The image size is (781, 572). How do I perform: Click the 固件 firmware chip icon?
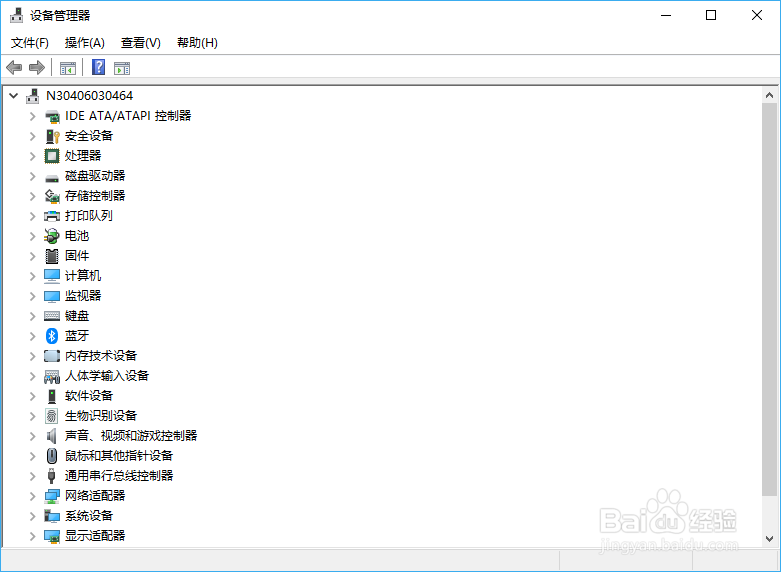pyautogui.click(x=52, y=256)
